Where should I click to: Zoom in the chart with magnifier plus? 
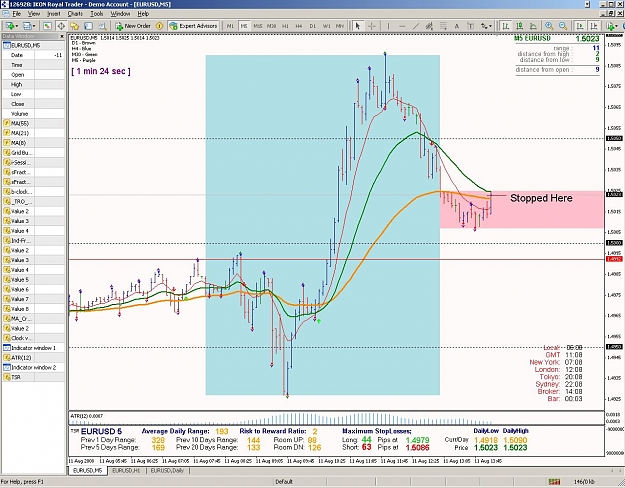coord(549,26)
